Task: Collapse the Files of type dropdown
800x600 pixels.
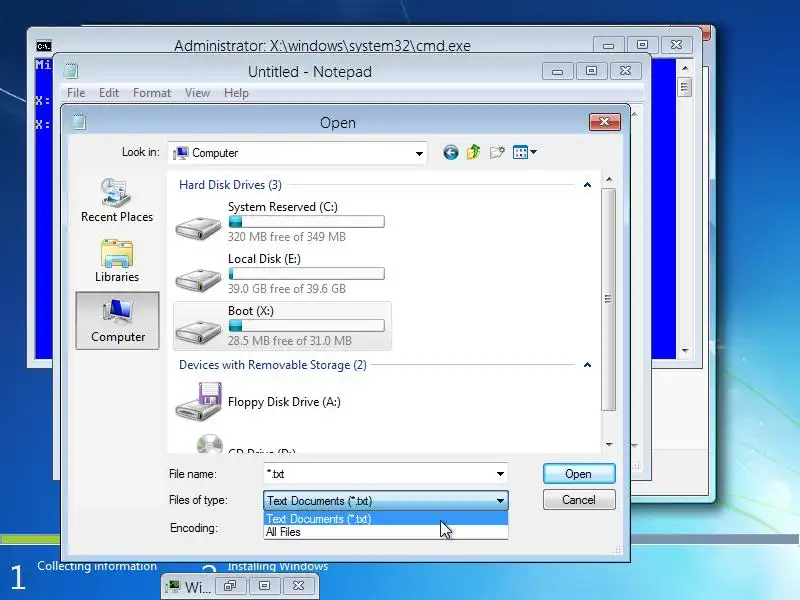Action: tap(500, 501)
